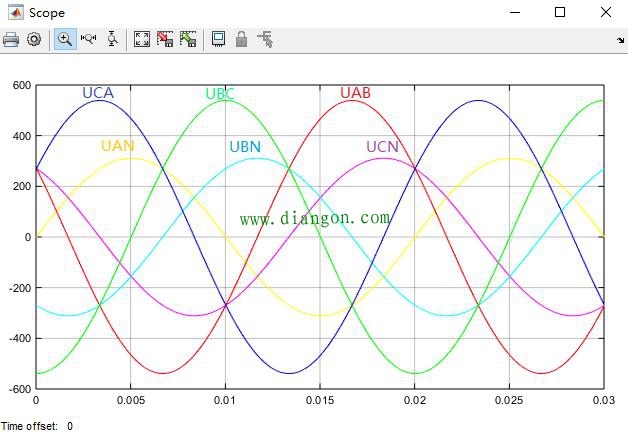This screenshot has height=437, width=628.
Task: Toggle the Floating scope icon
Action: point(218,40)
